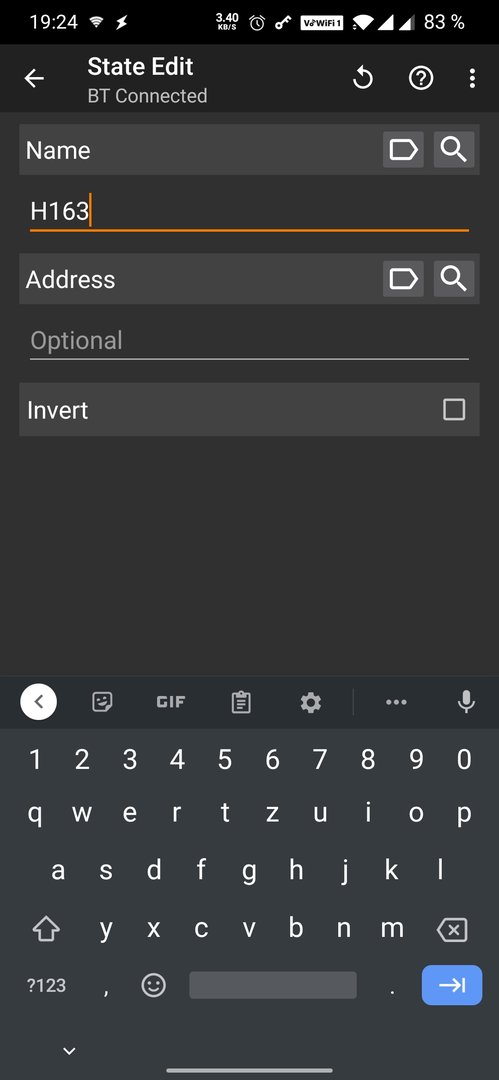Tap the magnifier icon in Address row
Image resolution: width=499 pixels, height=1080 pixels.
[454, 279]
